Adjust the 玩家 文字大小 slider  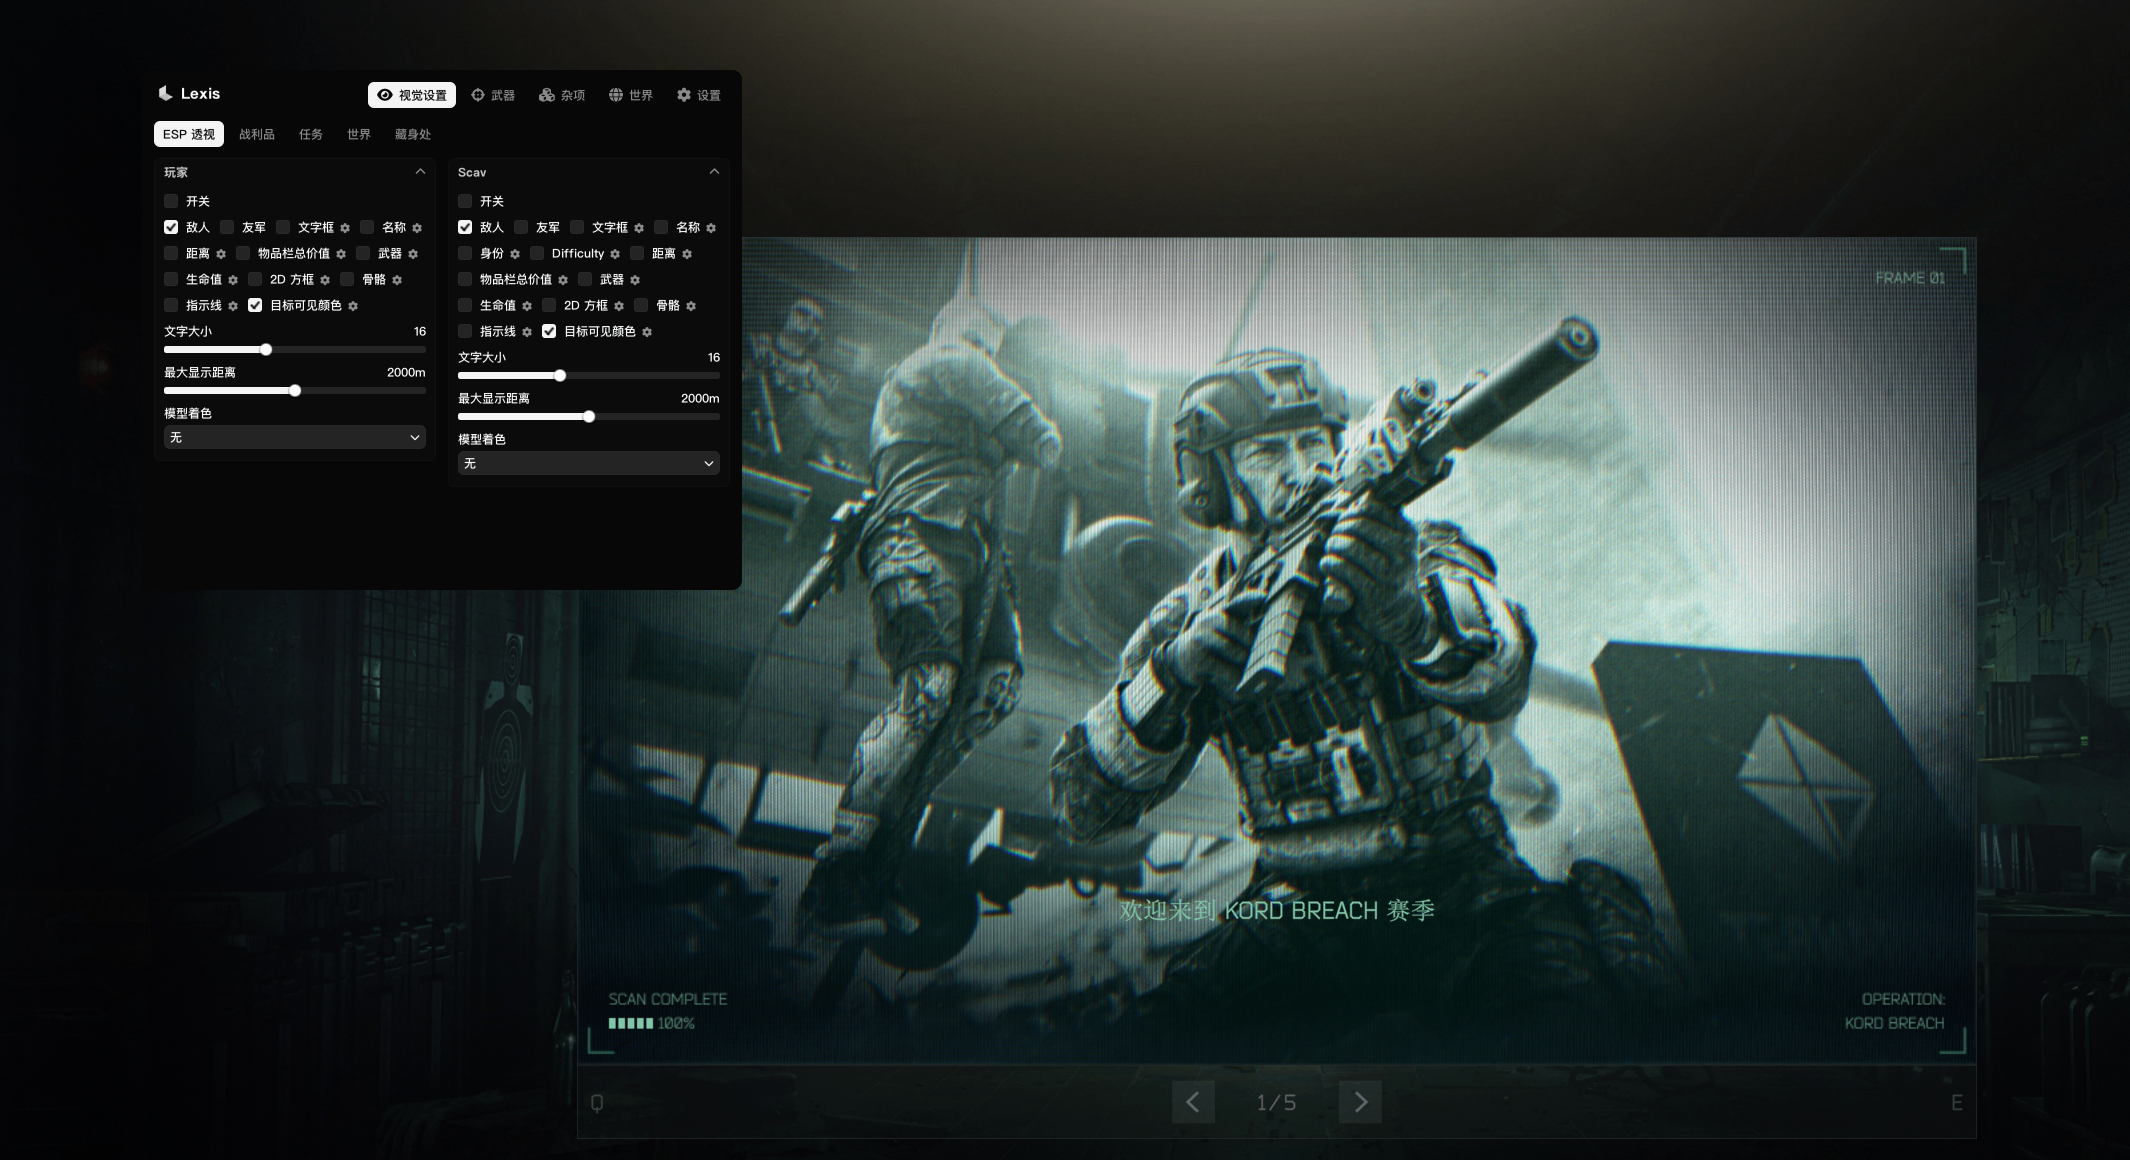295,350
